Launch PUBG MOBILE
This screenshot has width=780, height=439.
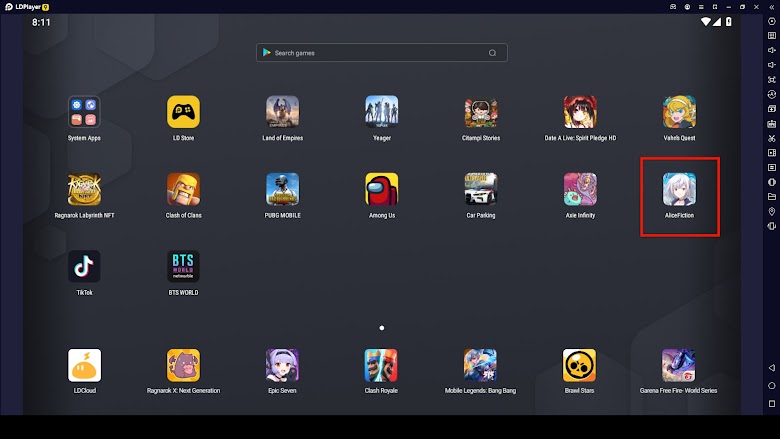tap(283, 189)
